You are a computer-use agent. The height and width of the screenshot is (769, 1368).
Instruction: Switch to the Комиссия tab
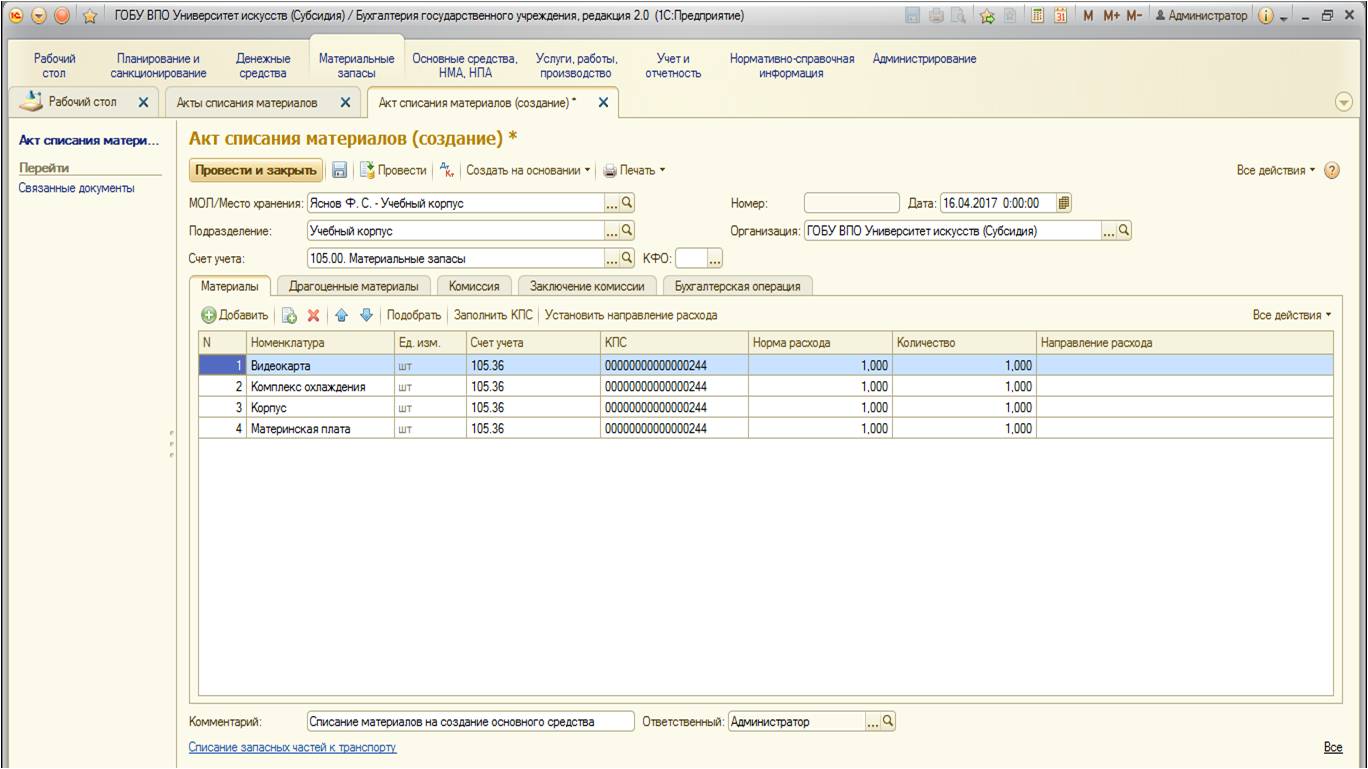pyautogui.click(x=474, y=286)
